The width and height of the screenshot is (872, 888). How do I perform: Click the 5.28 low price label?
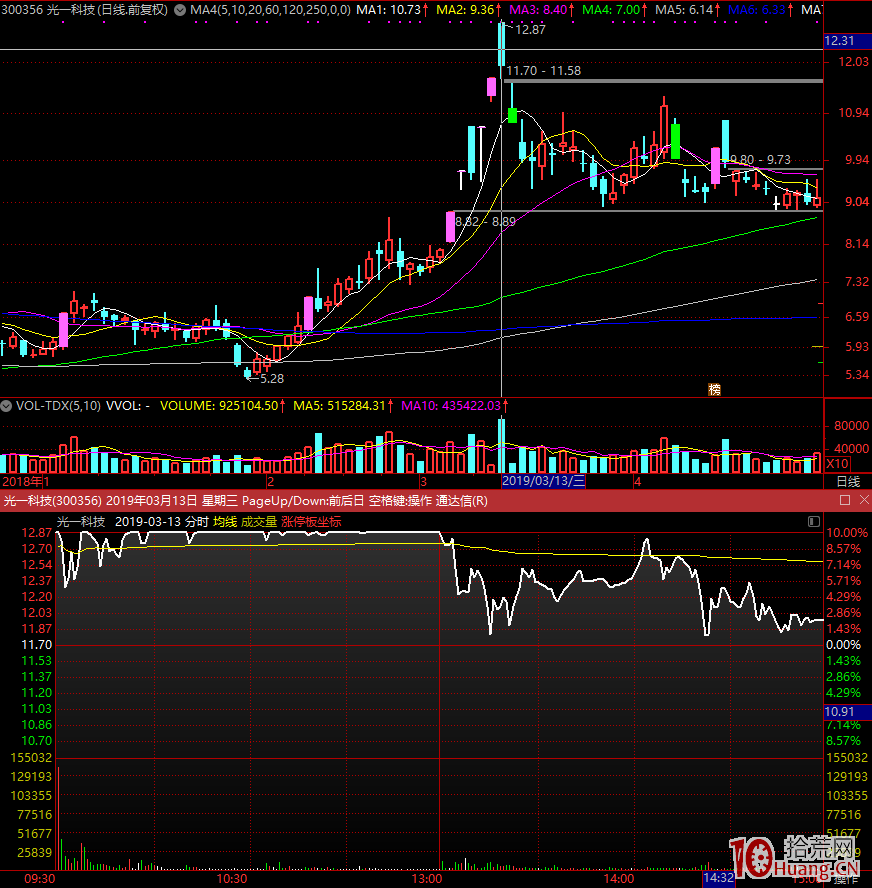tap(271, 379)
